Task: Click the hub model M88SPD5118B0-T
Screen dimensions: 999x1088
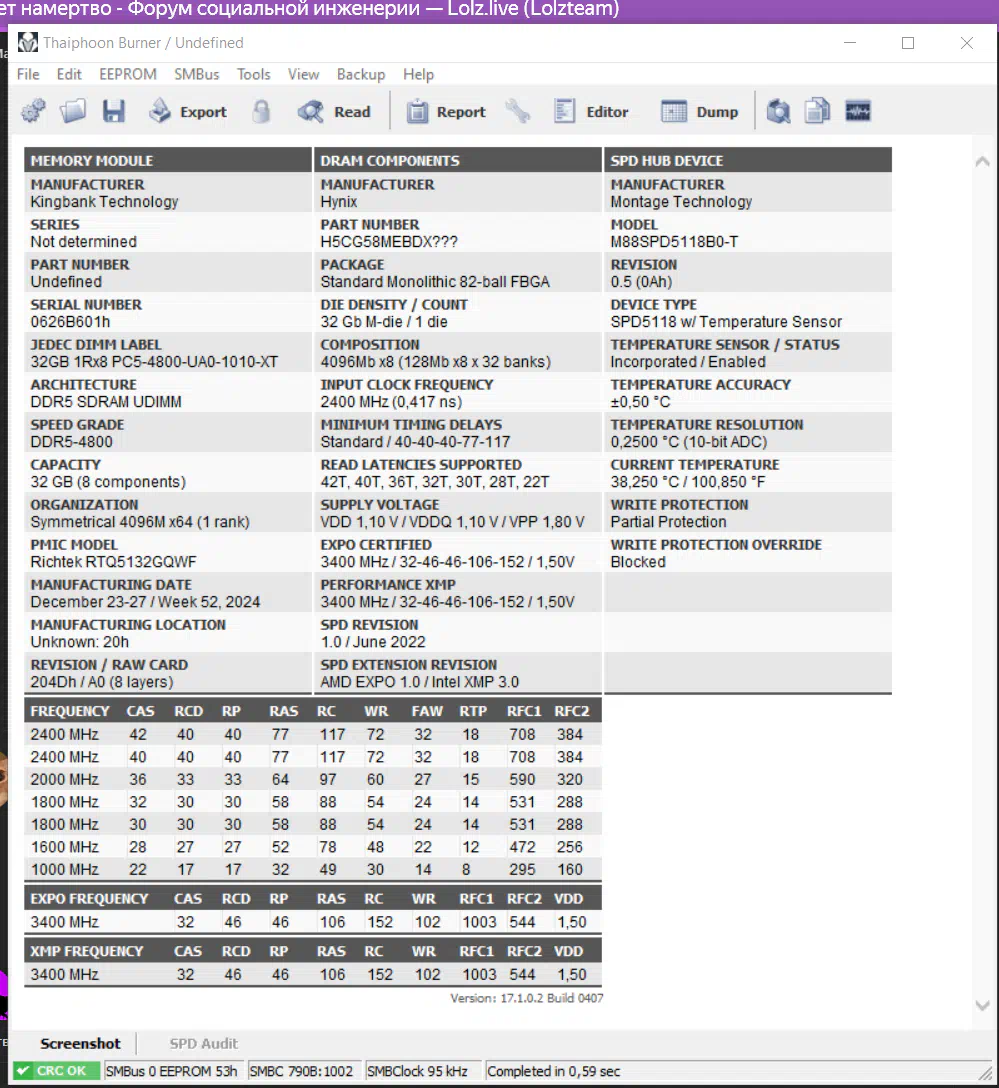Action: coord(674,242)
